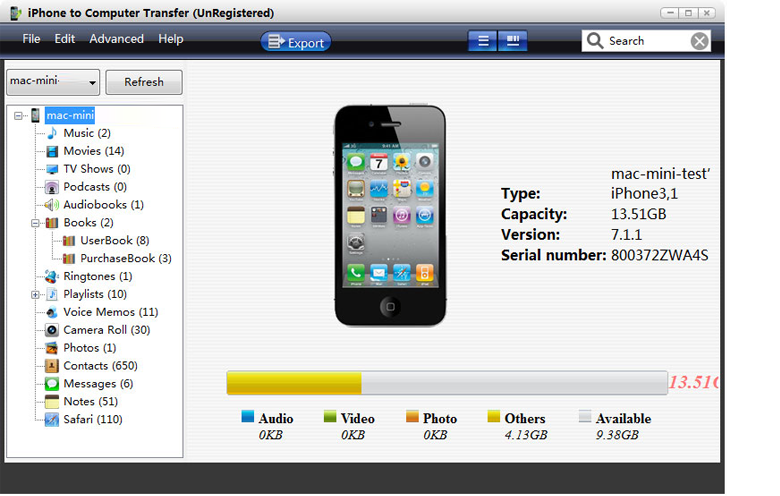This screenshot has height=496, width=780.
Task: Open the File menu
Action: click(31, 39)
